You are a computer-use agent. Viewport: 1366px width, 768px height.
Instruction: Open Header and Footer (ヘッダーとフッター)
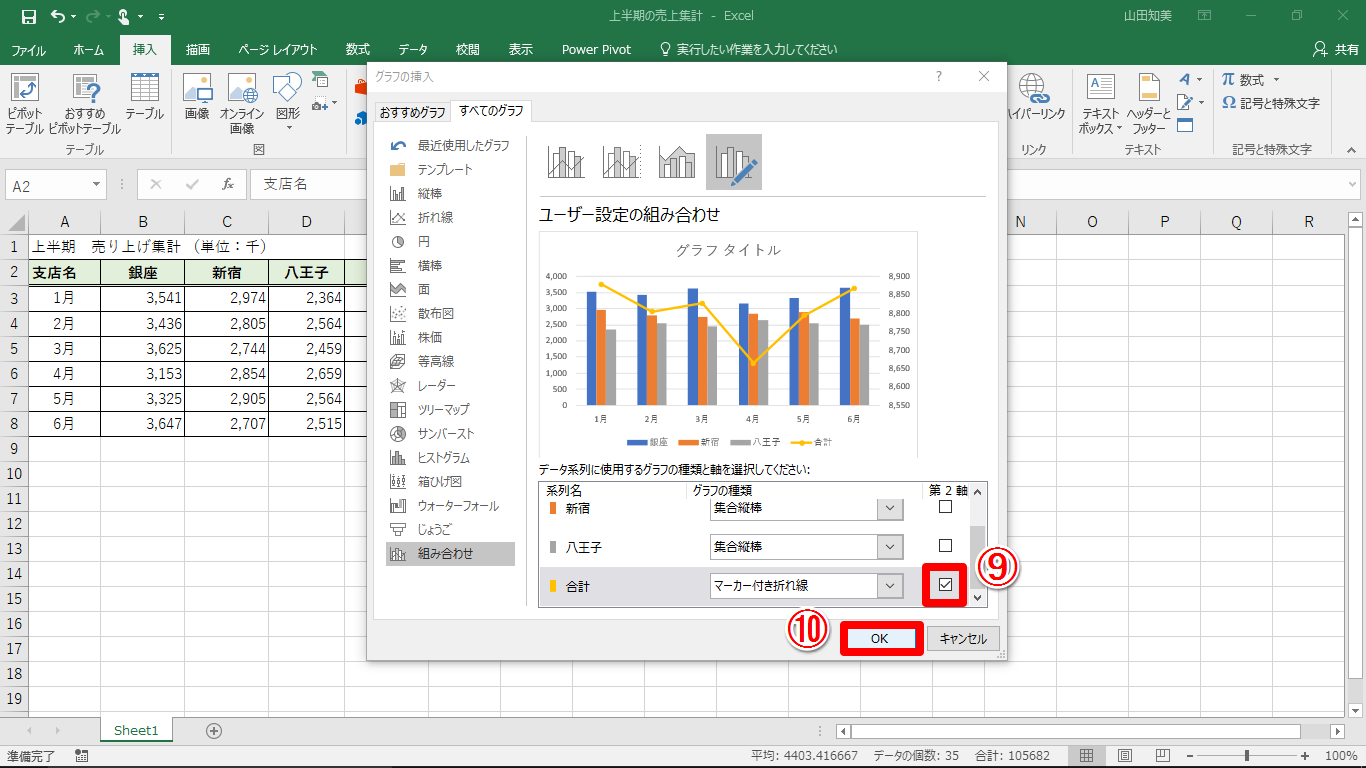click(x=1147, y=104)
